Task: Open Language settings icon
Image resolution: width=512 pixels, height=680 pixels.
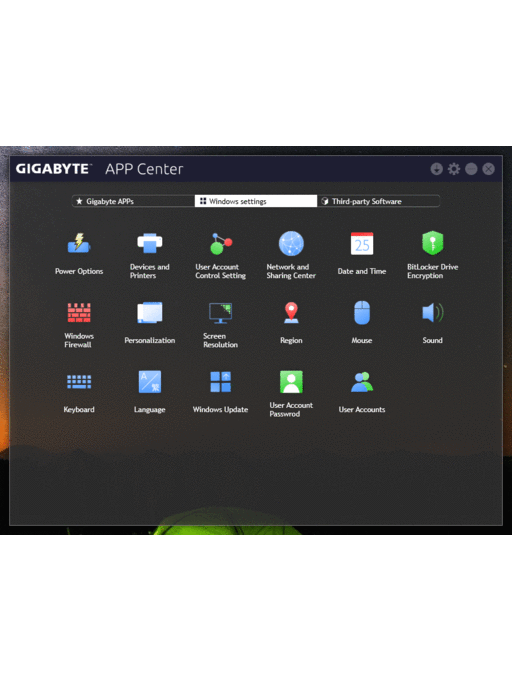Action: tap(150, 382)
